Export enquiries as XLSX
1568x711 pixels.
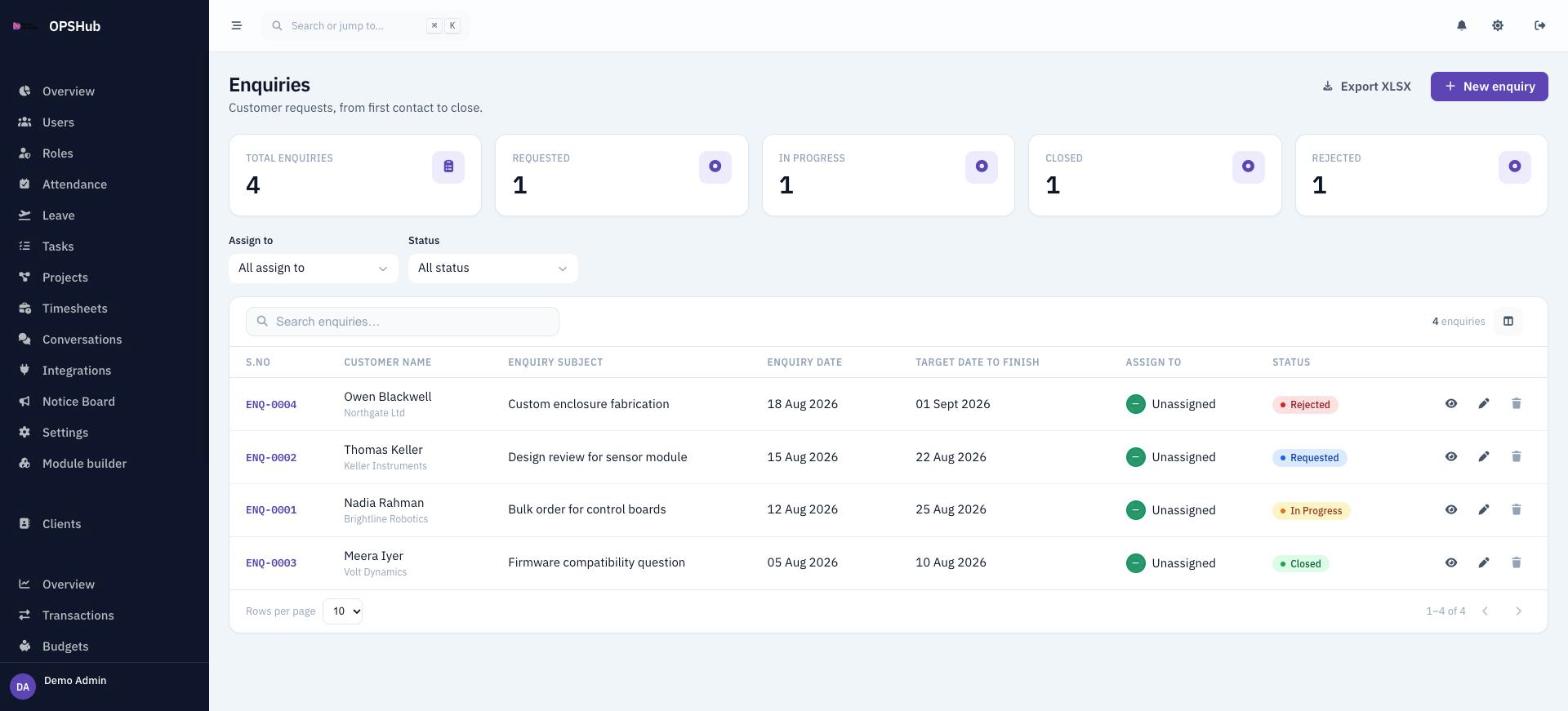(1366, 86)
